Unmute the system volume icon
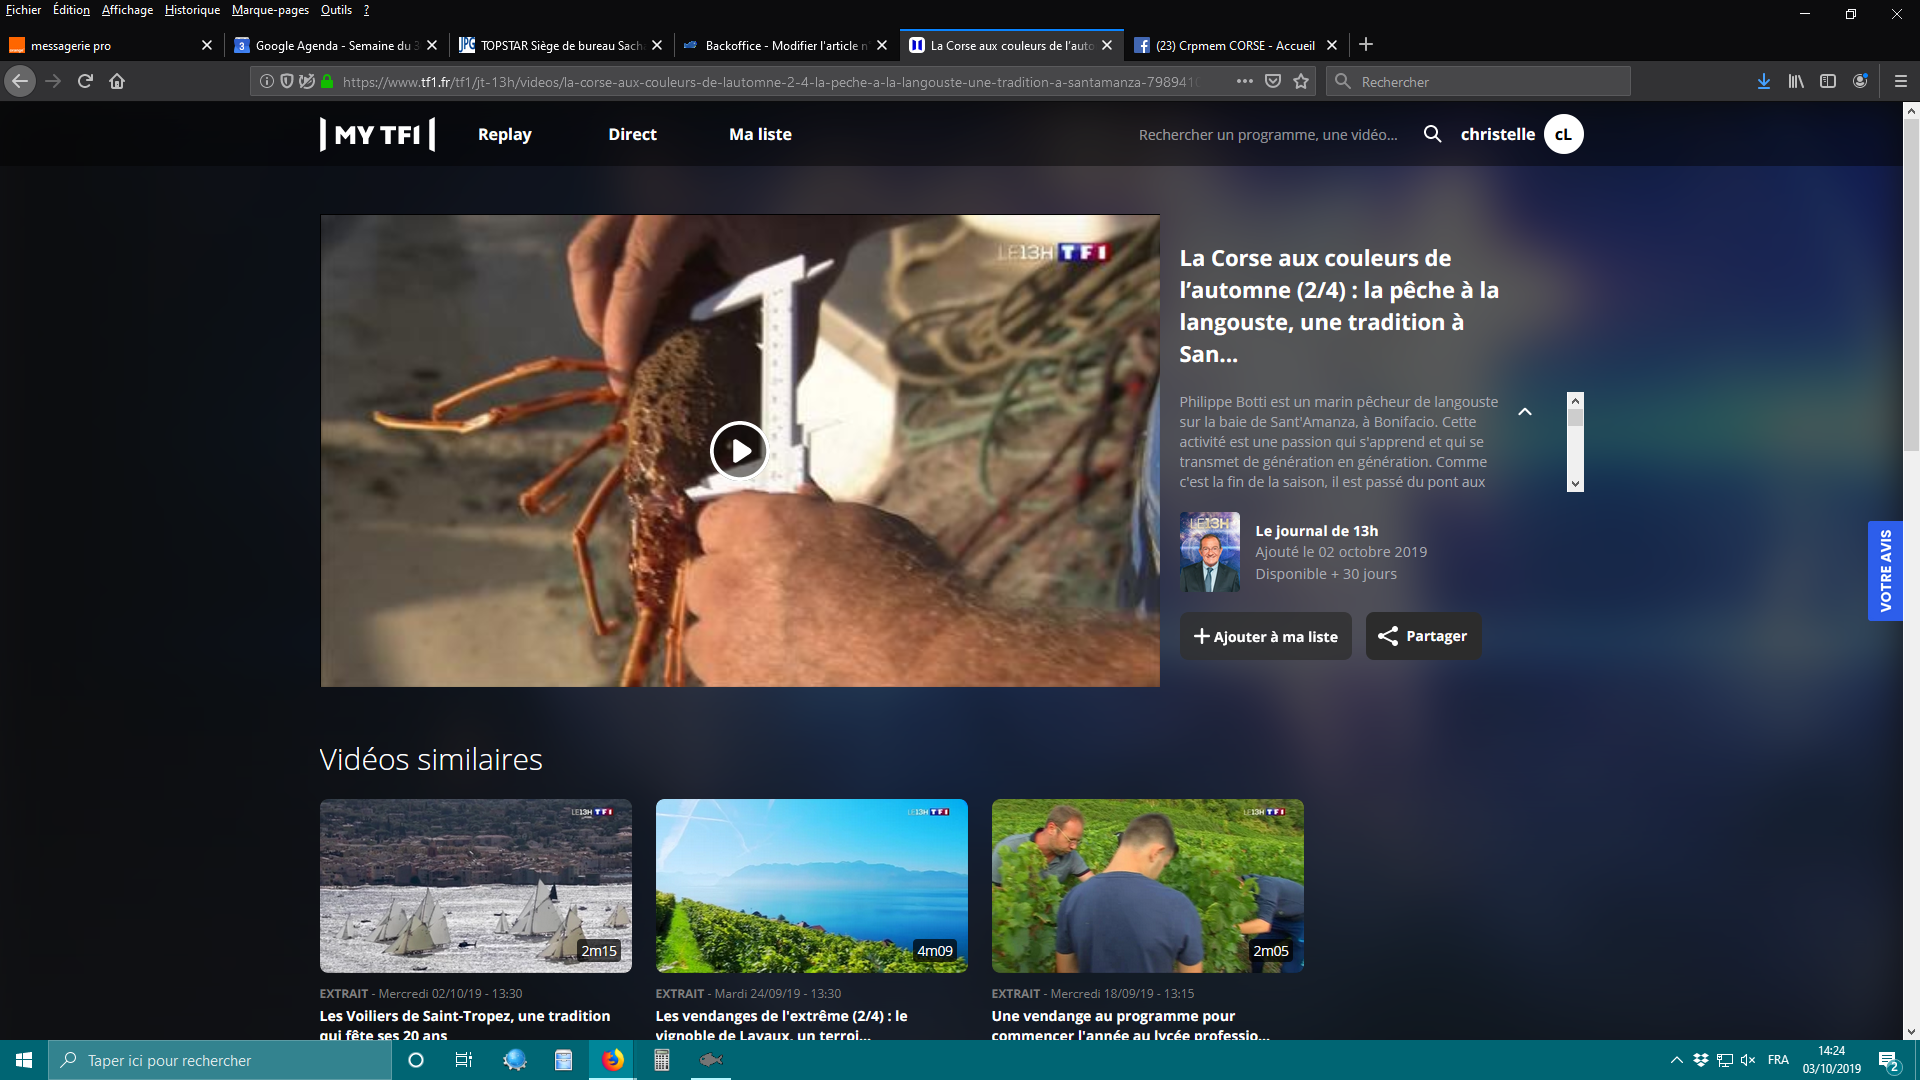Image resolution: width=1920 pixels, height=1080 pixels. click(1748, 1060)
